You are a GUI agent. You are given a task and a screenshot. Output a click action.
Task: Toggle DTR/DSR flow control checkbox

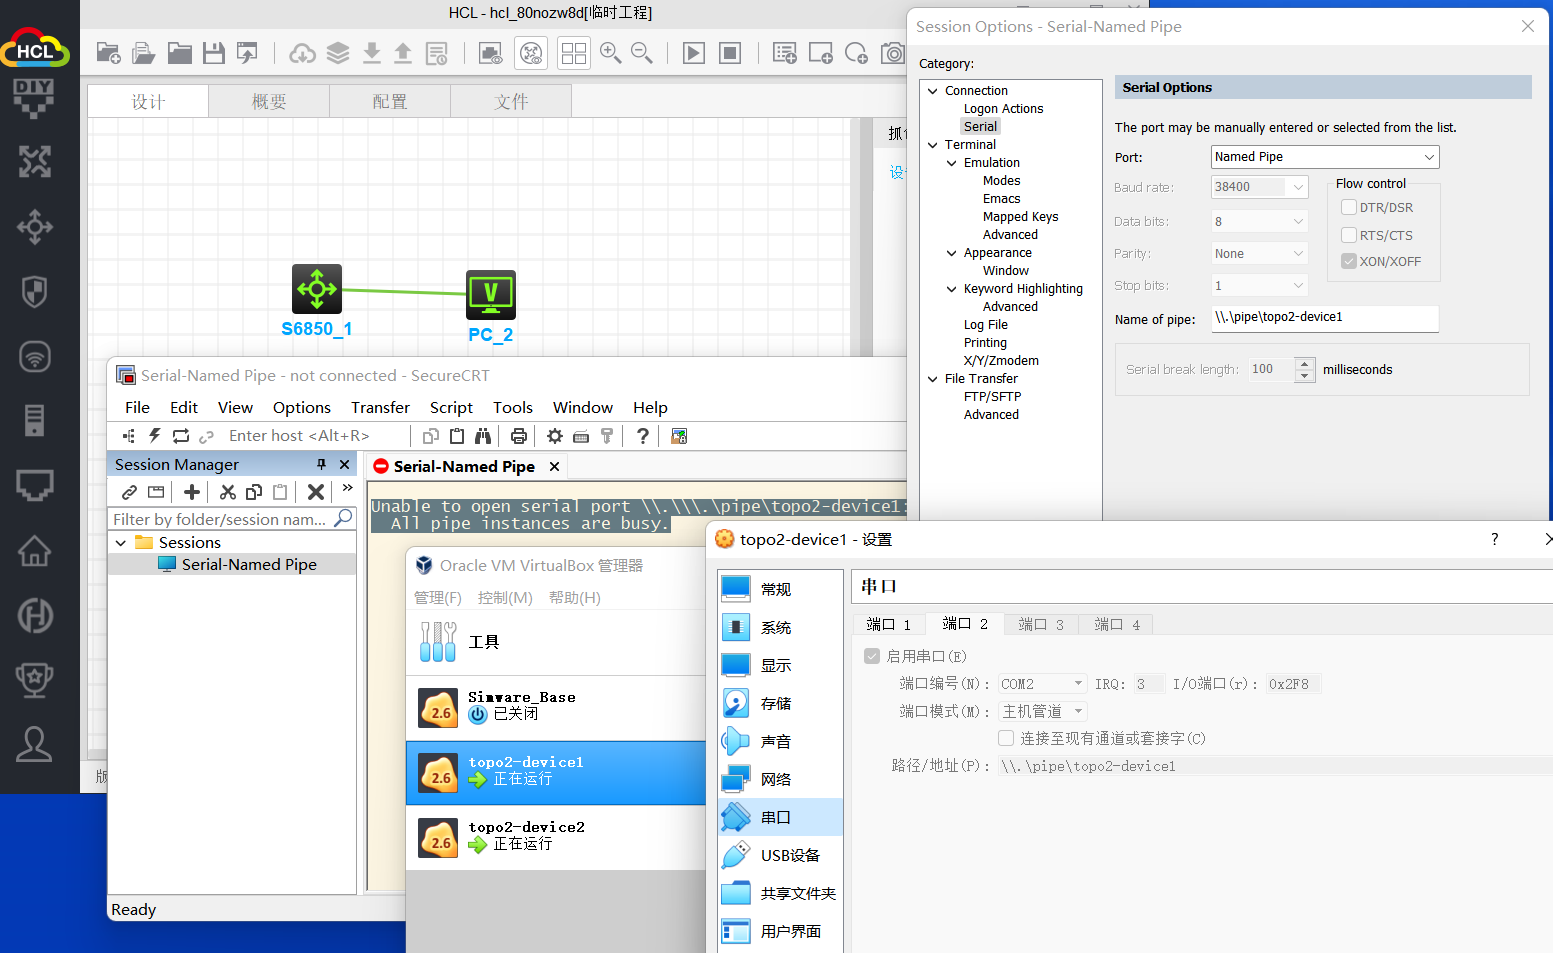(x=1349, y=207)
